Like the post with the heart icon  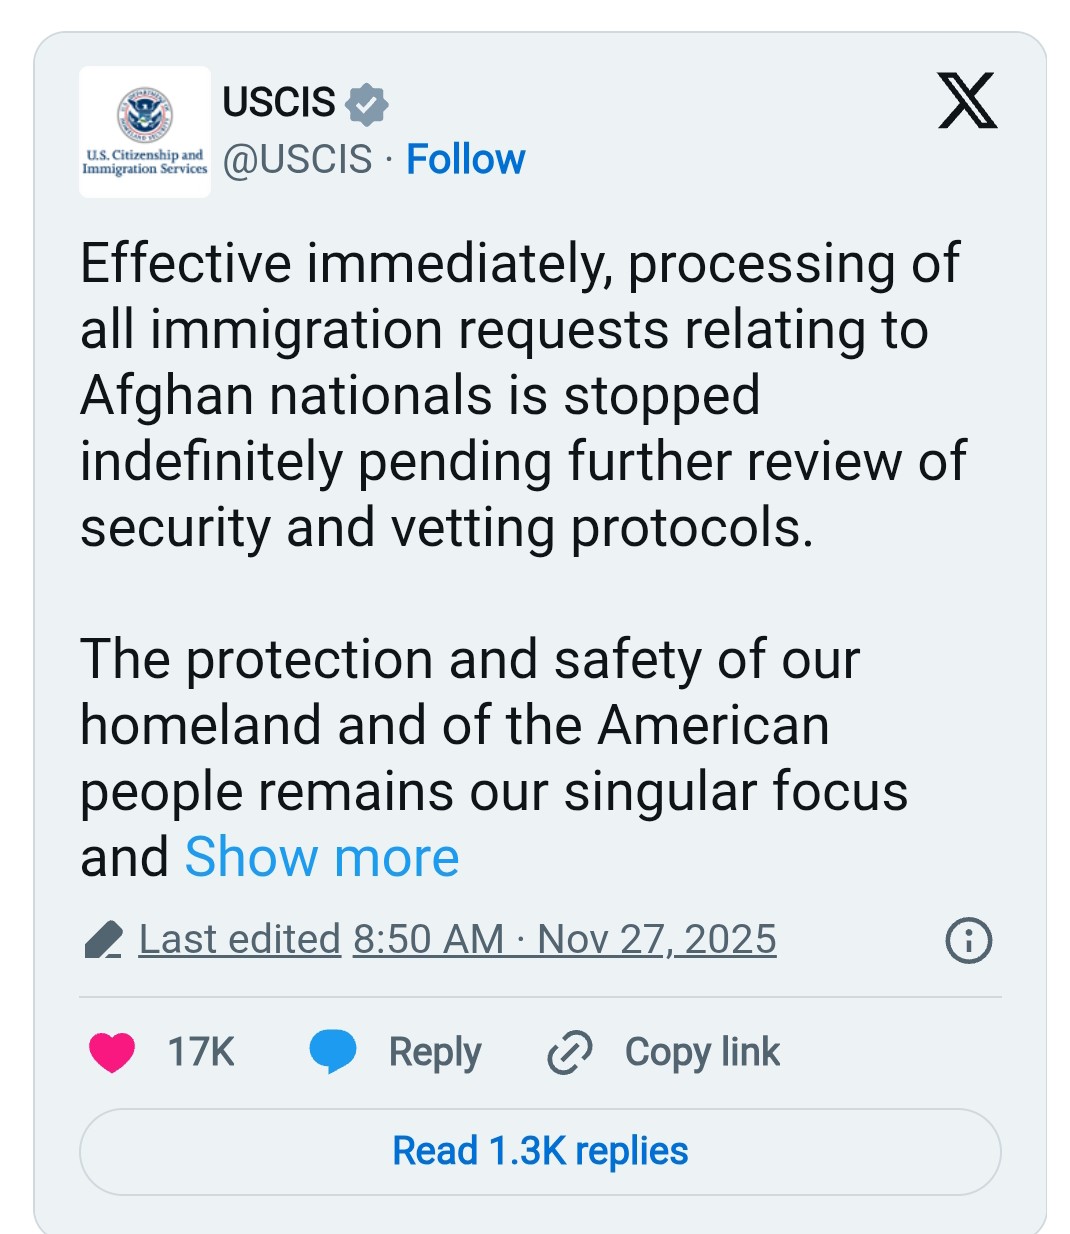pos(112,1052)
